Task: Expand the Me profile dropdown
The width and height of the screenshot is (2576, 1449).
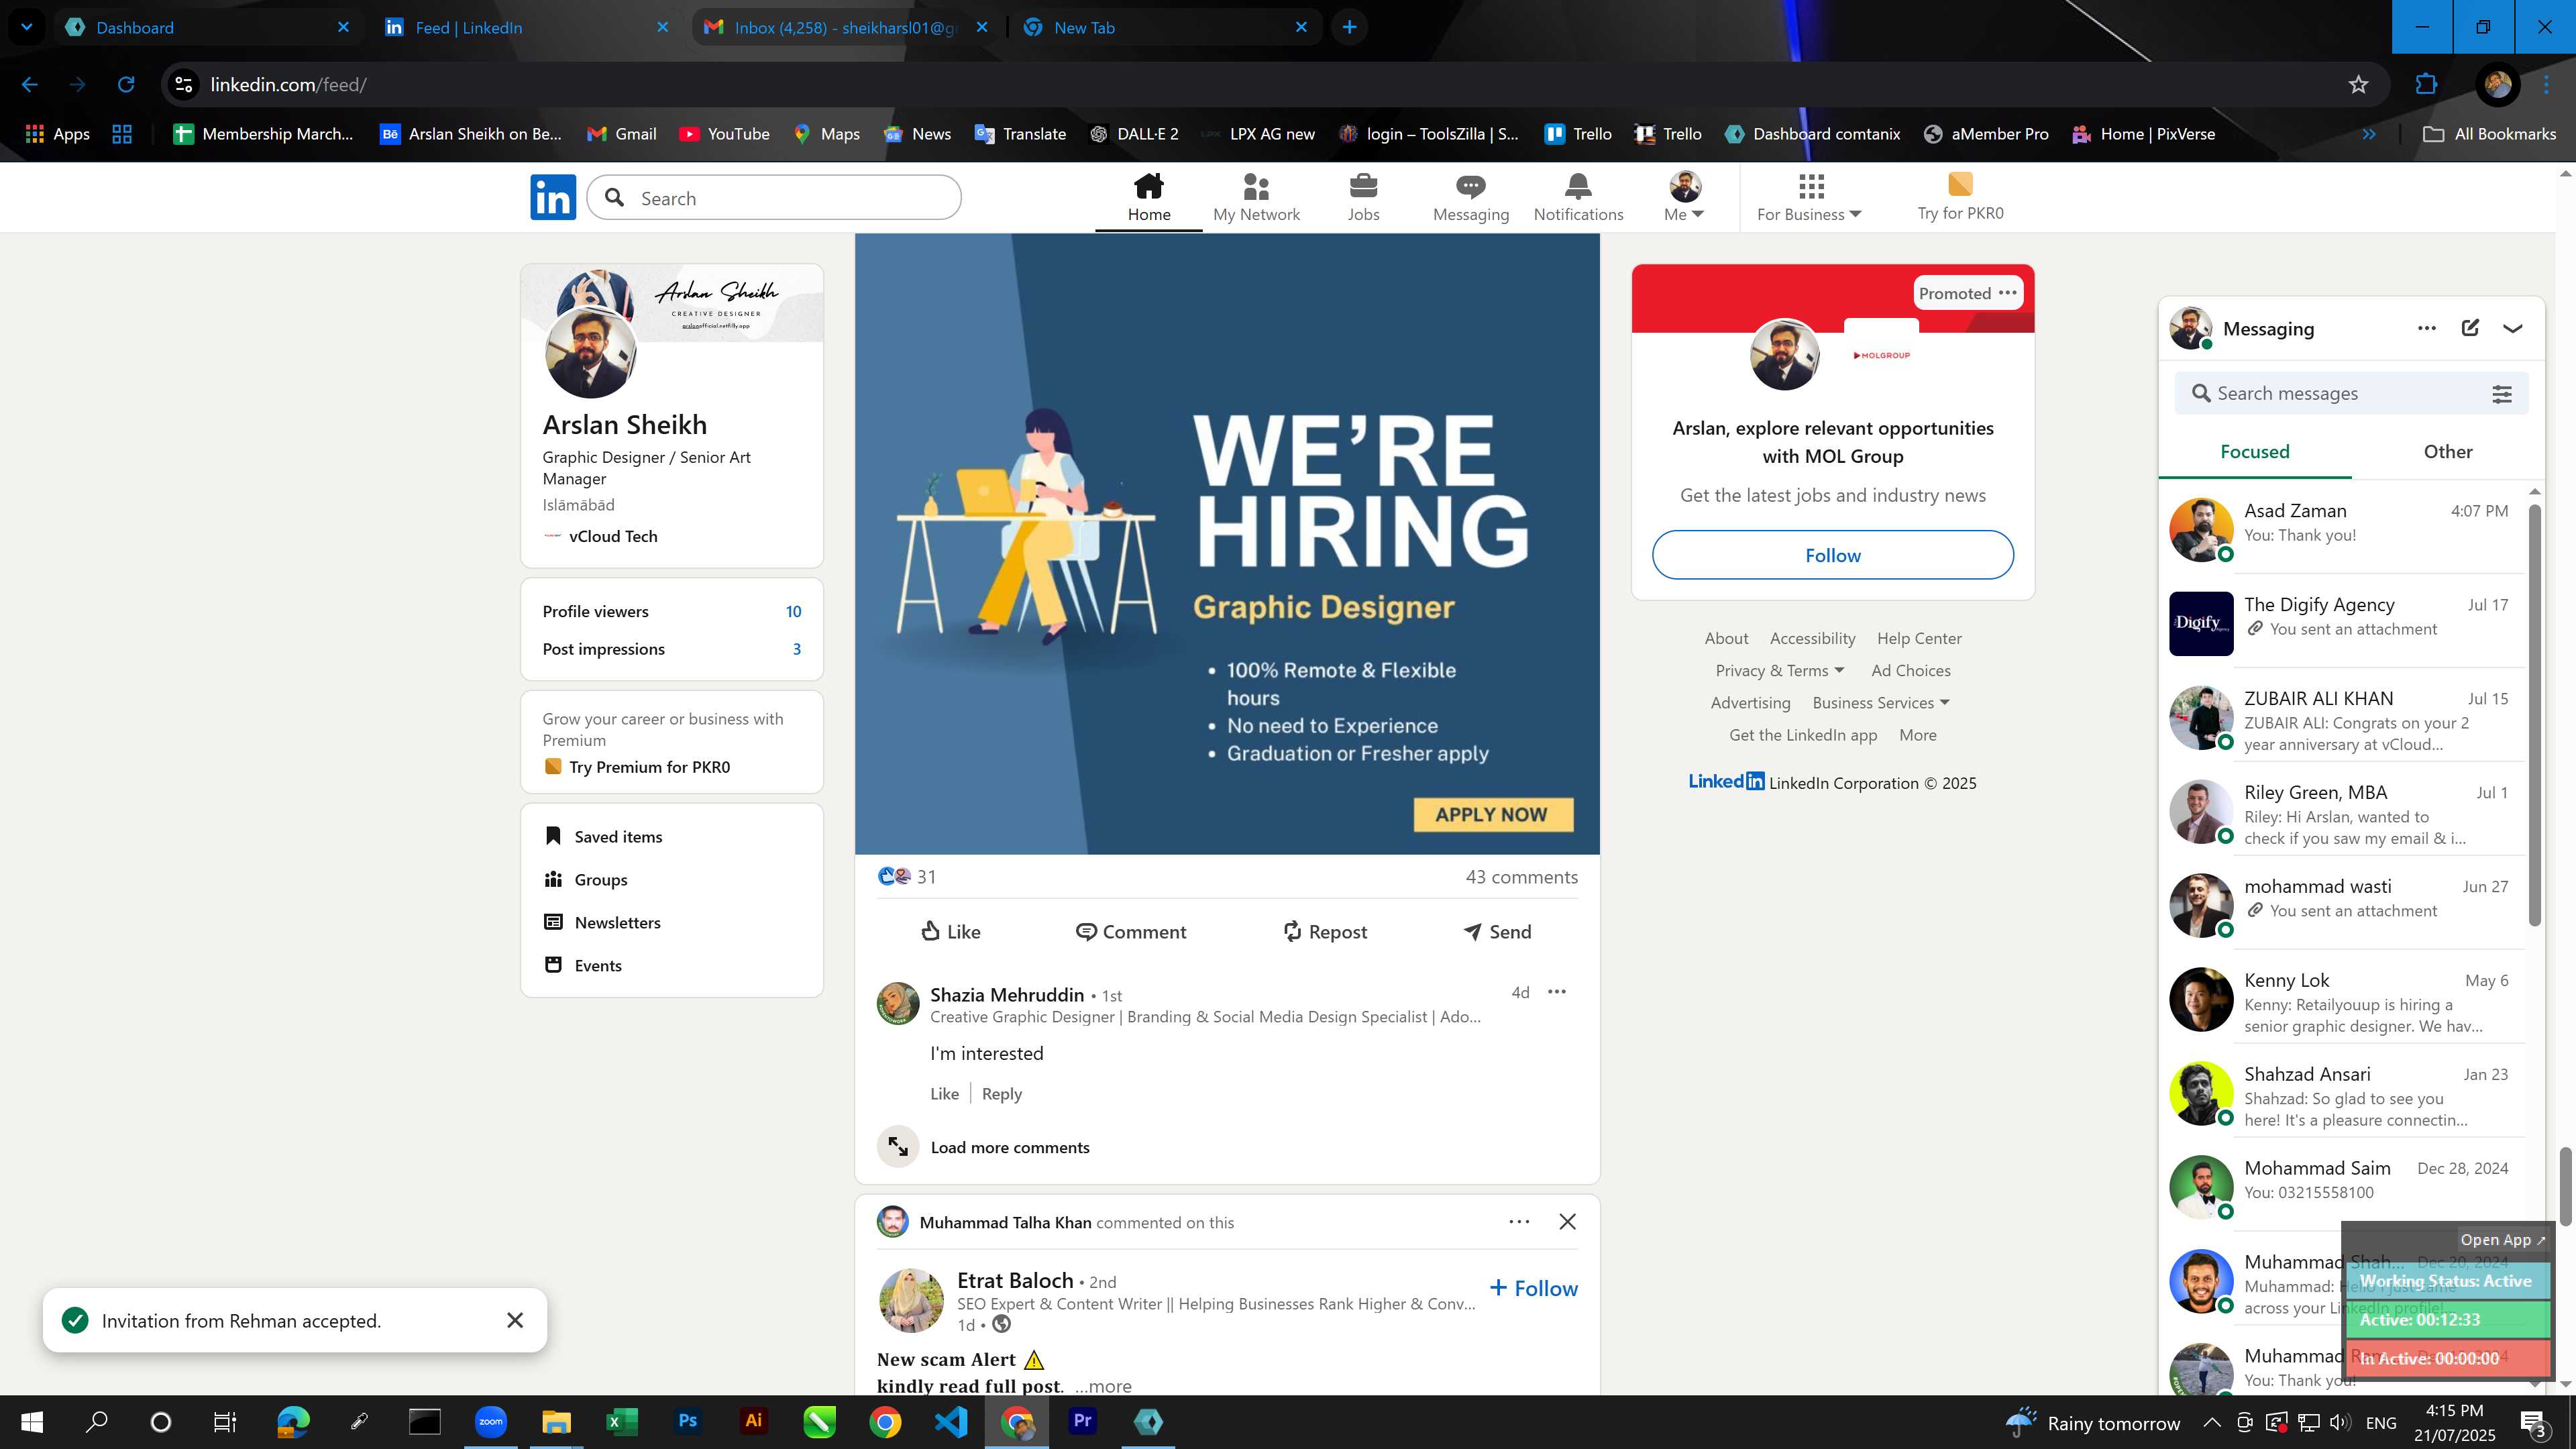Action: click(x=1684, y=197)
